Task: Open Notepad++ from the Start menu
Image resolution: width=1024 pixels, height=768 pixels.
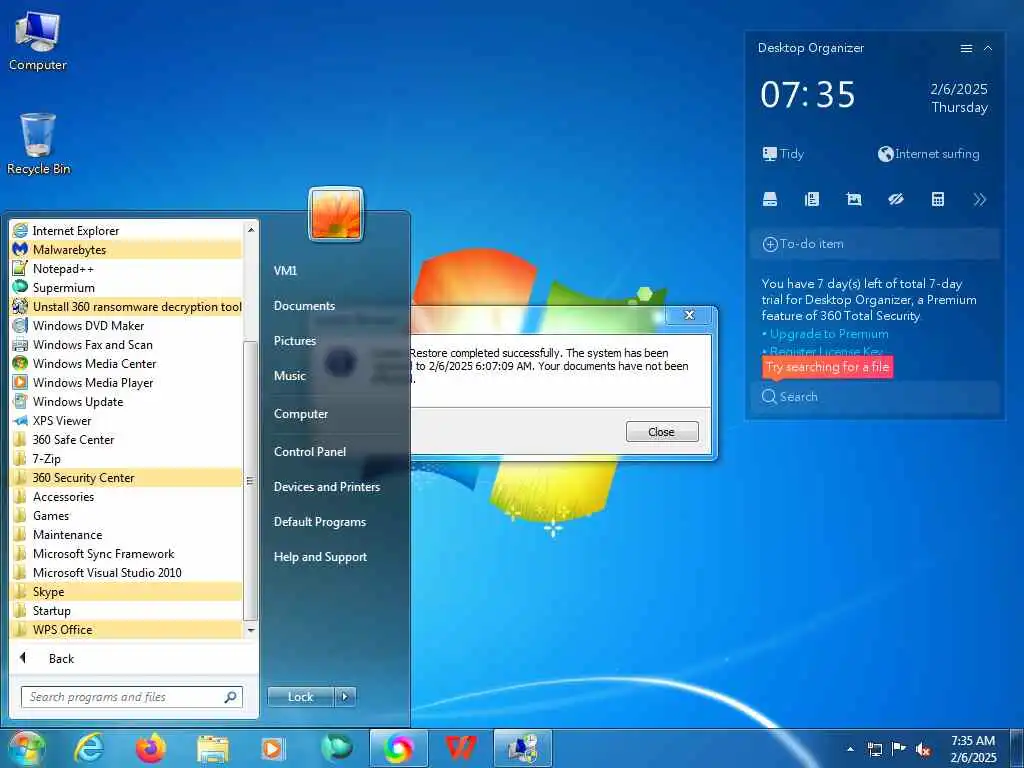Action: [127, 268]
